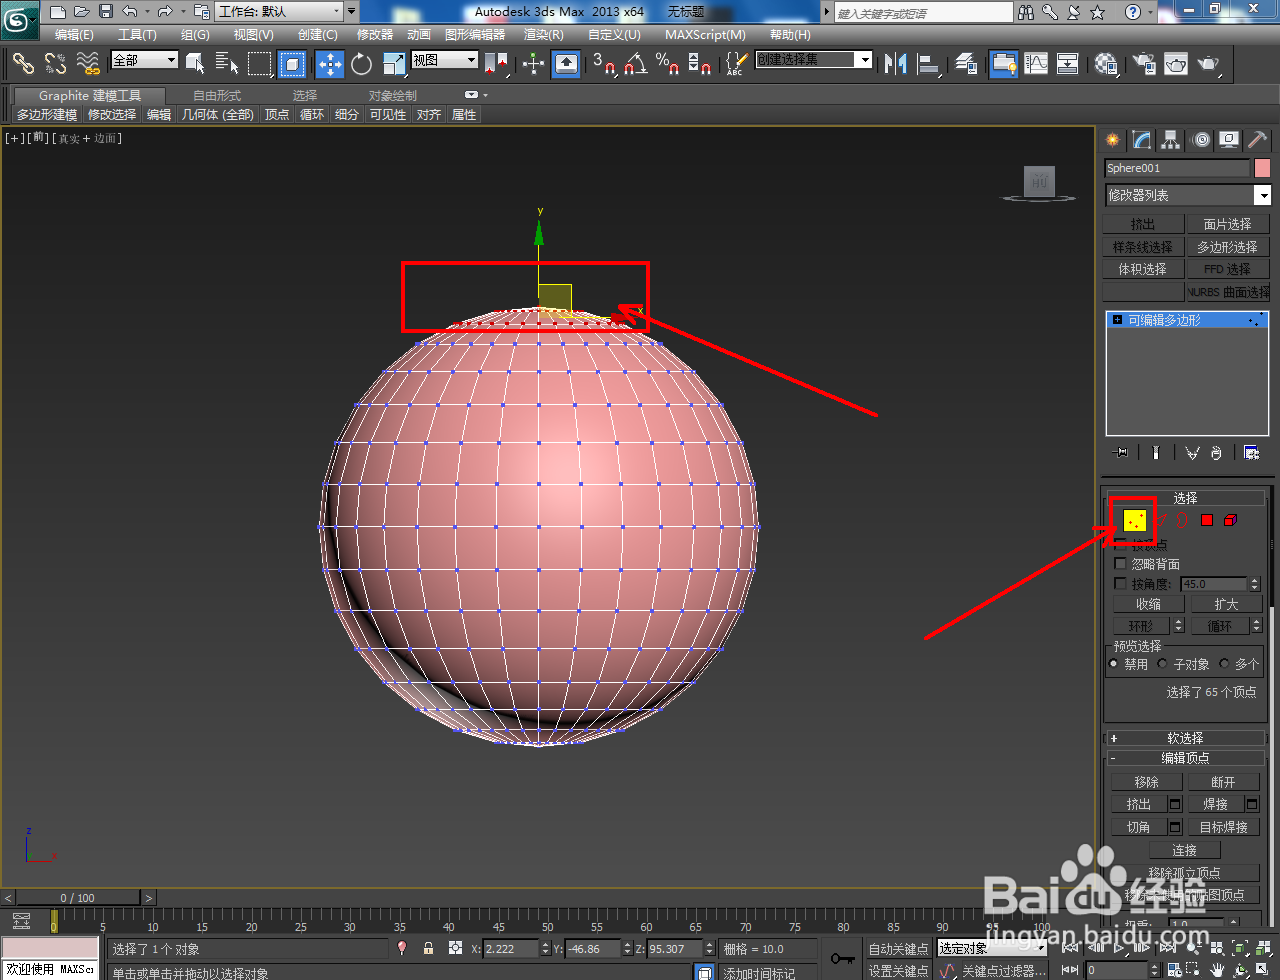
Task: Open the 全部 selection filter dropdown
Action: (145, 60)
